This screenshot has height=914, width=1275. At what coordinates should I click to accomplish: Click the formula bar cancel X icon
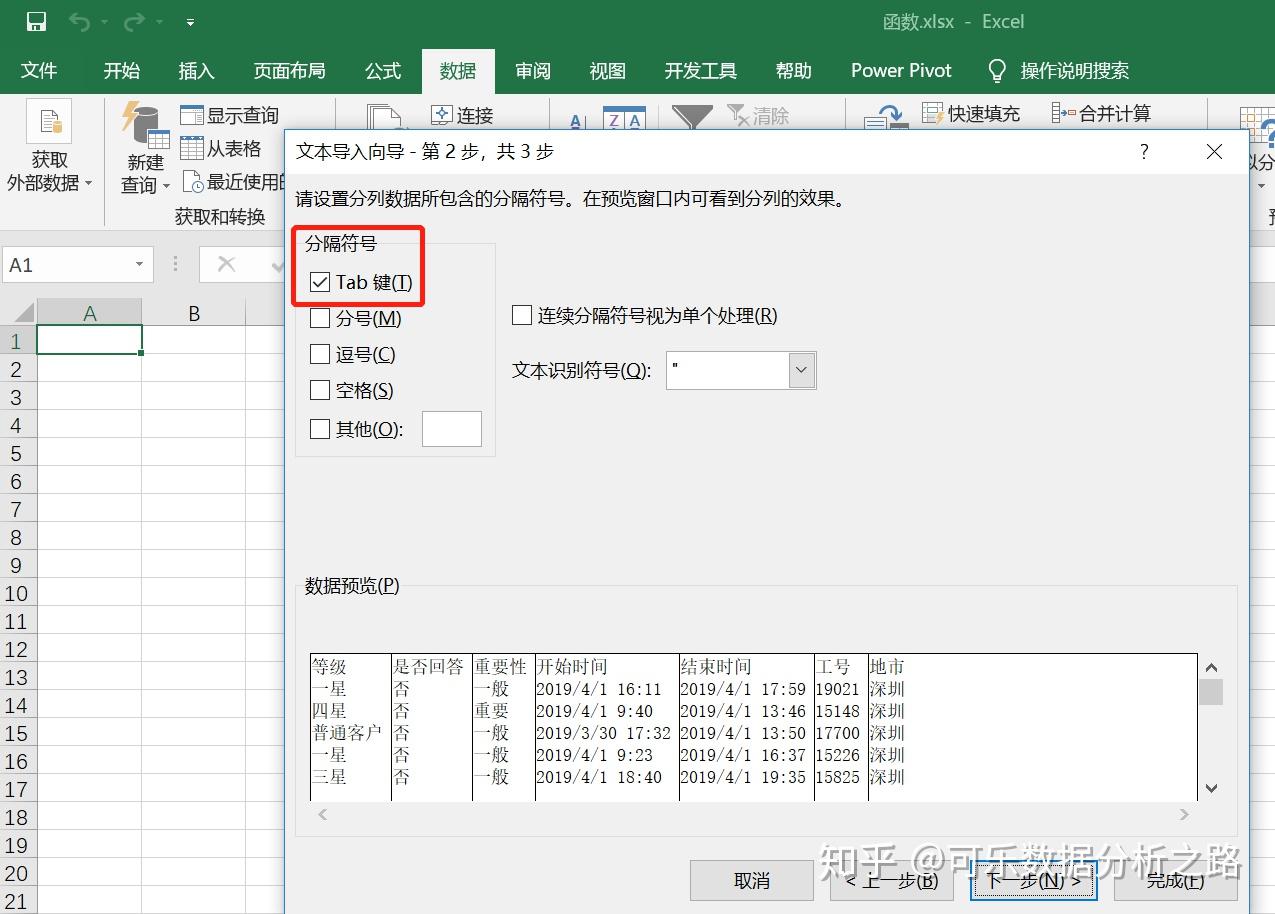point(227,264)
